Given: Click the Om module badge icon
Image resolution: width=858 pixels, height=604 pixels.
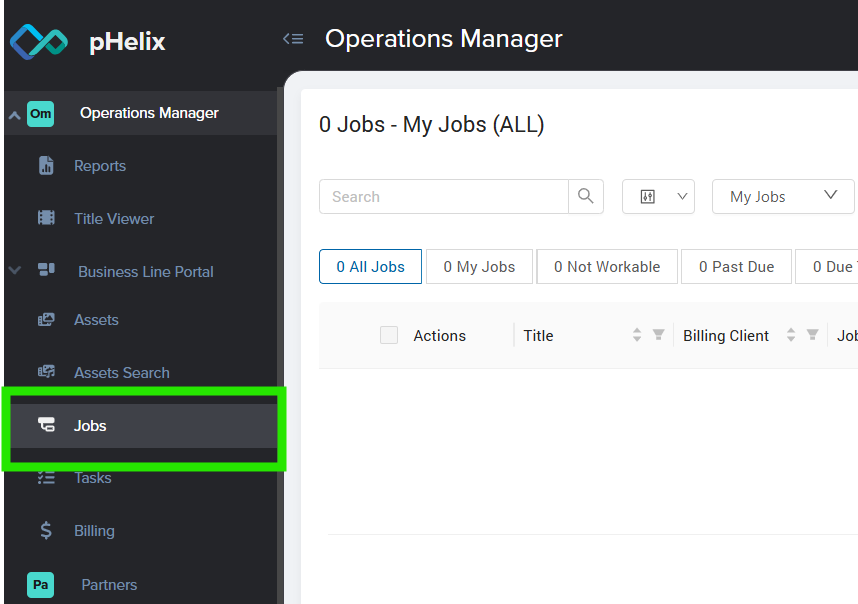Looking at the screenshot, I should [x=40, y=114].
